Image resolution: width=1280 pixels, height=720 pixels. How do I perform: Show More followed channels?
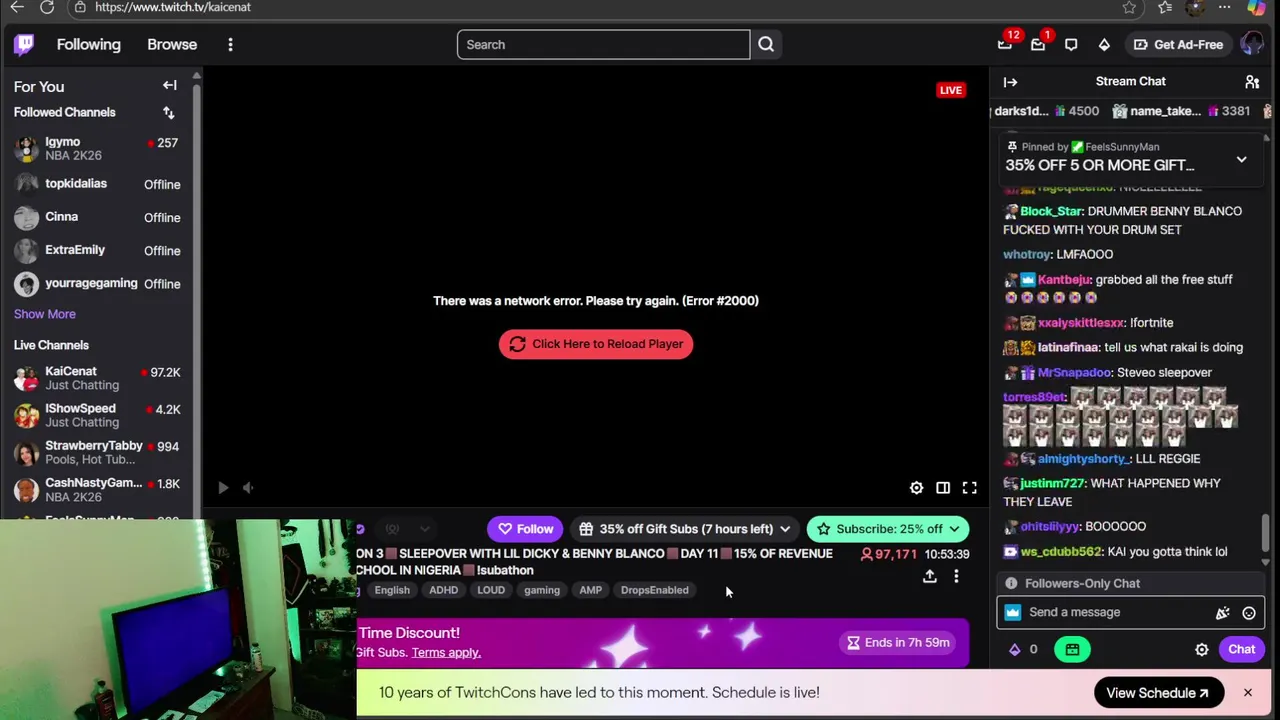(45, 314)
